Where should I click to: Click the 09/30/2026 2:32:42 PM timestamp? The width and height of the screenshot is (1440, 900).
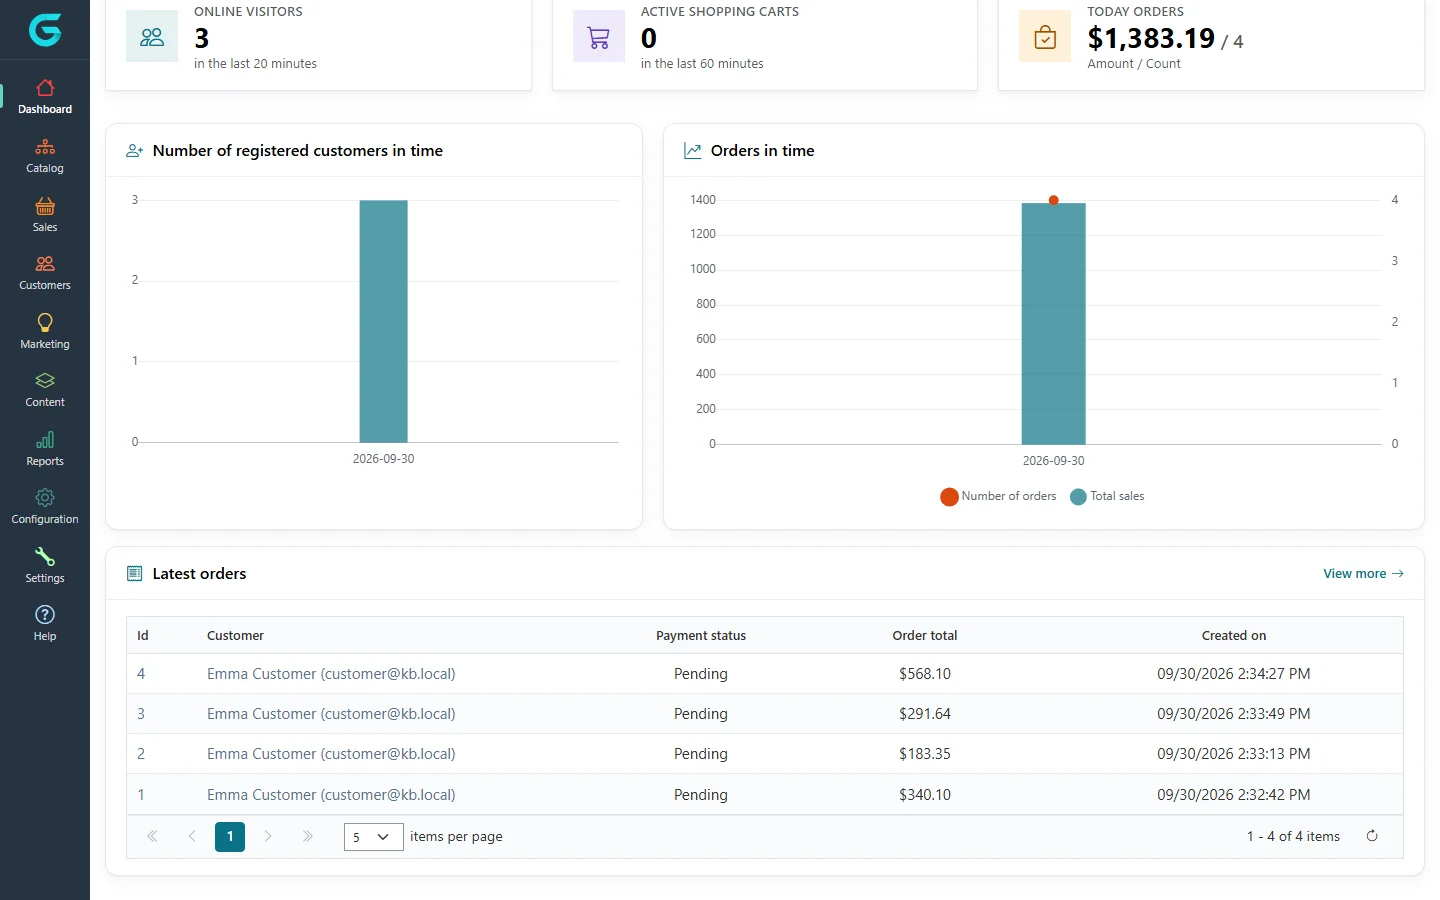tap(1234, 795)
